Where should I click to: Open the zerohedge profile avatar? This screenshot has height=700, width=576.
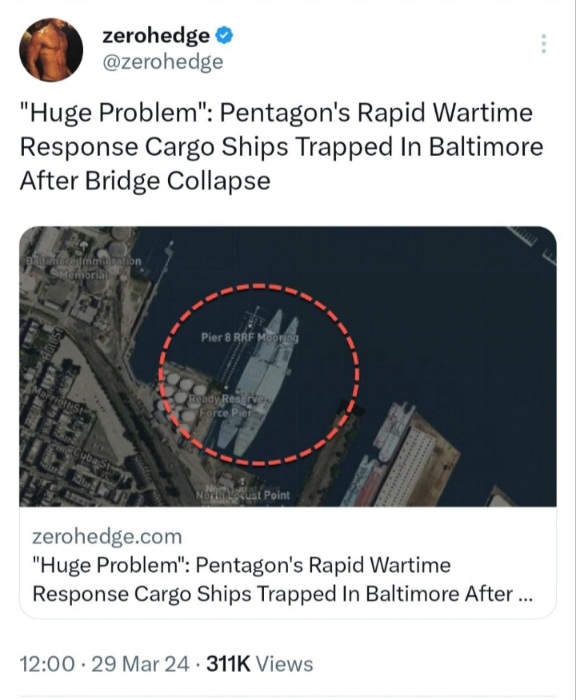coord(50,50)
